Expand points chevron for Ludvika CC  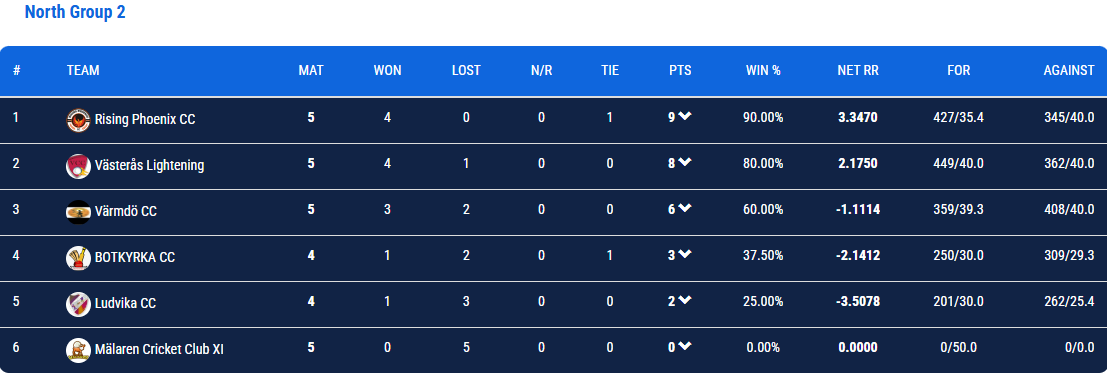point(685,300)
